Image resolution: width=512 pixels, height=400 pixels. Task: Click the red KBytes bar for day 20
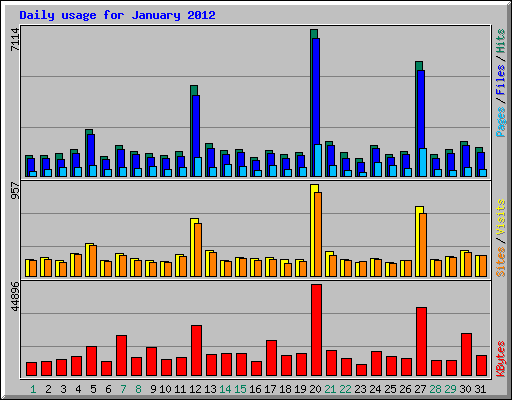317,330
